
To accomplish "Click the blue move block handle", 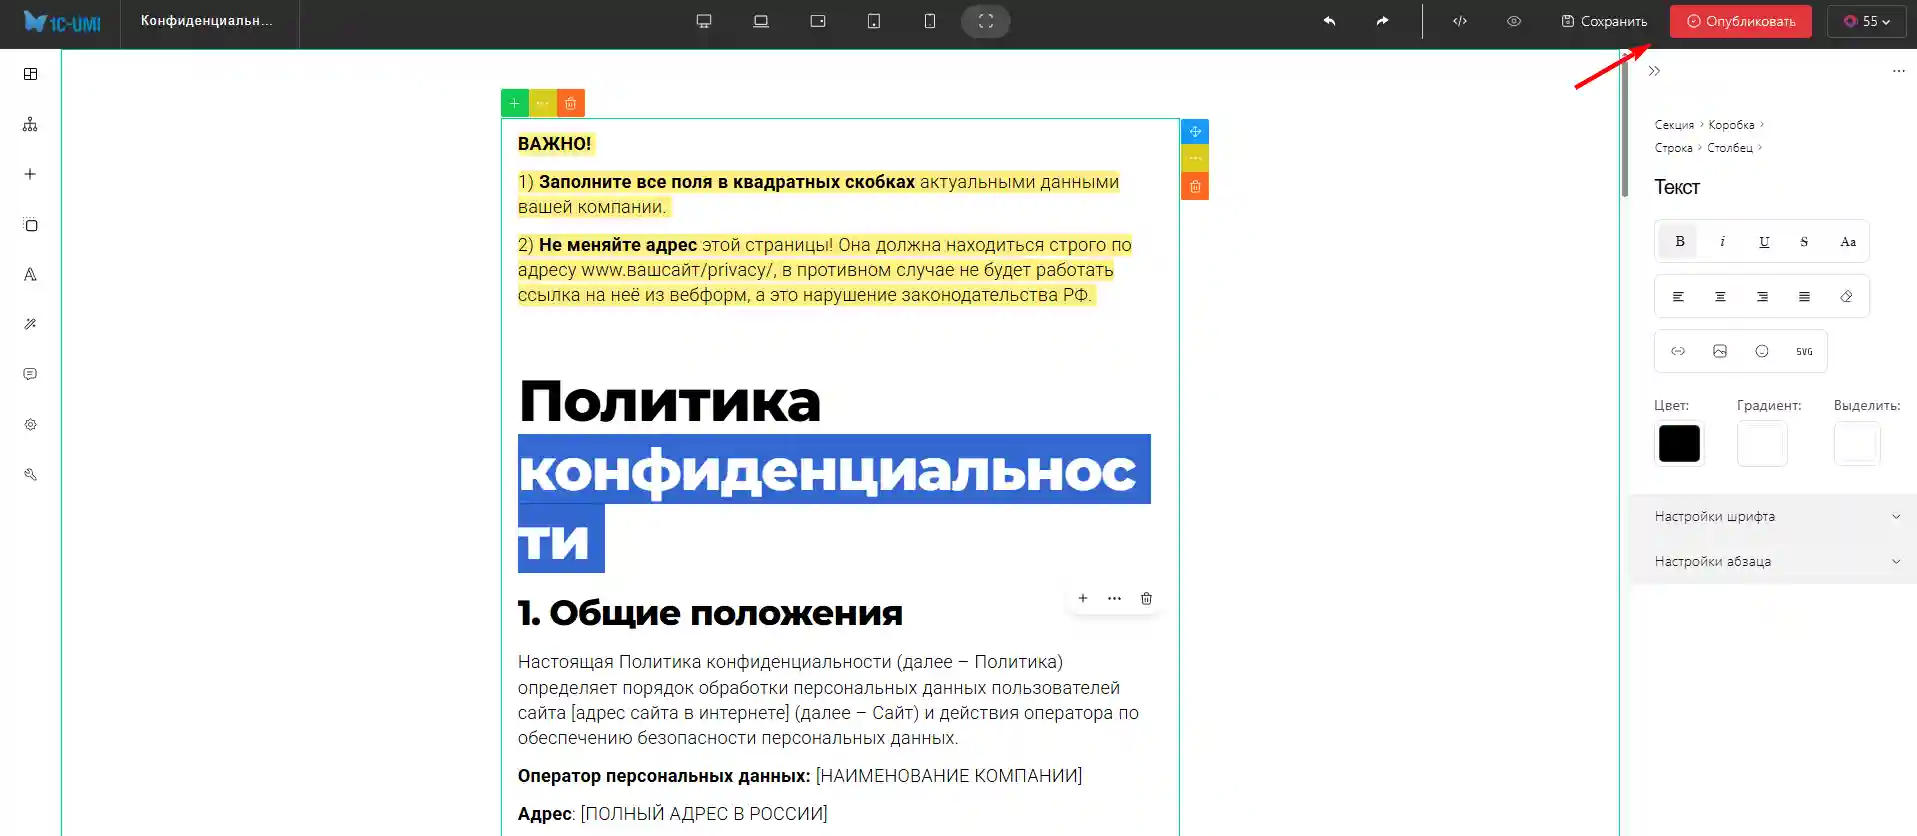I will [1195, 132].
